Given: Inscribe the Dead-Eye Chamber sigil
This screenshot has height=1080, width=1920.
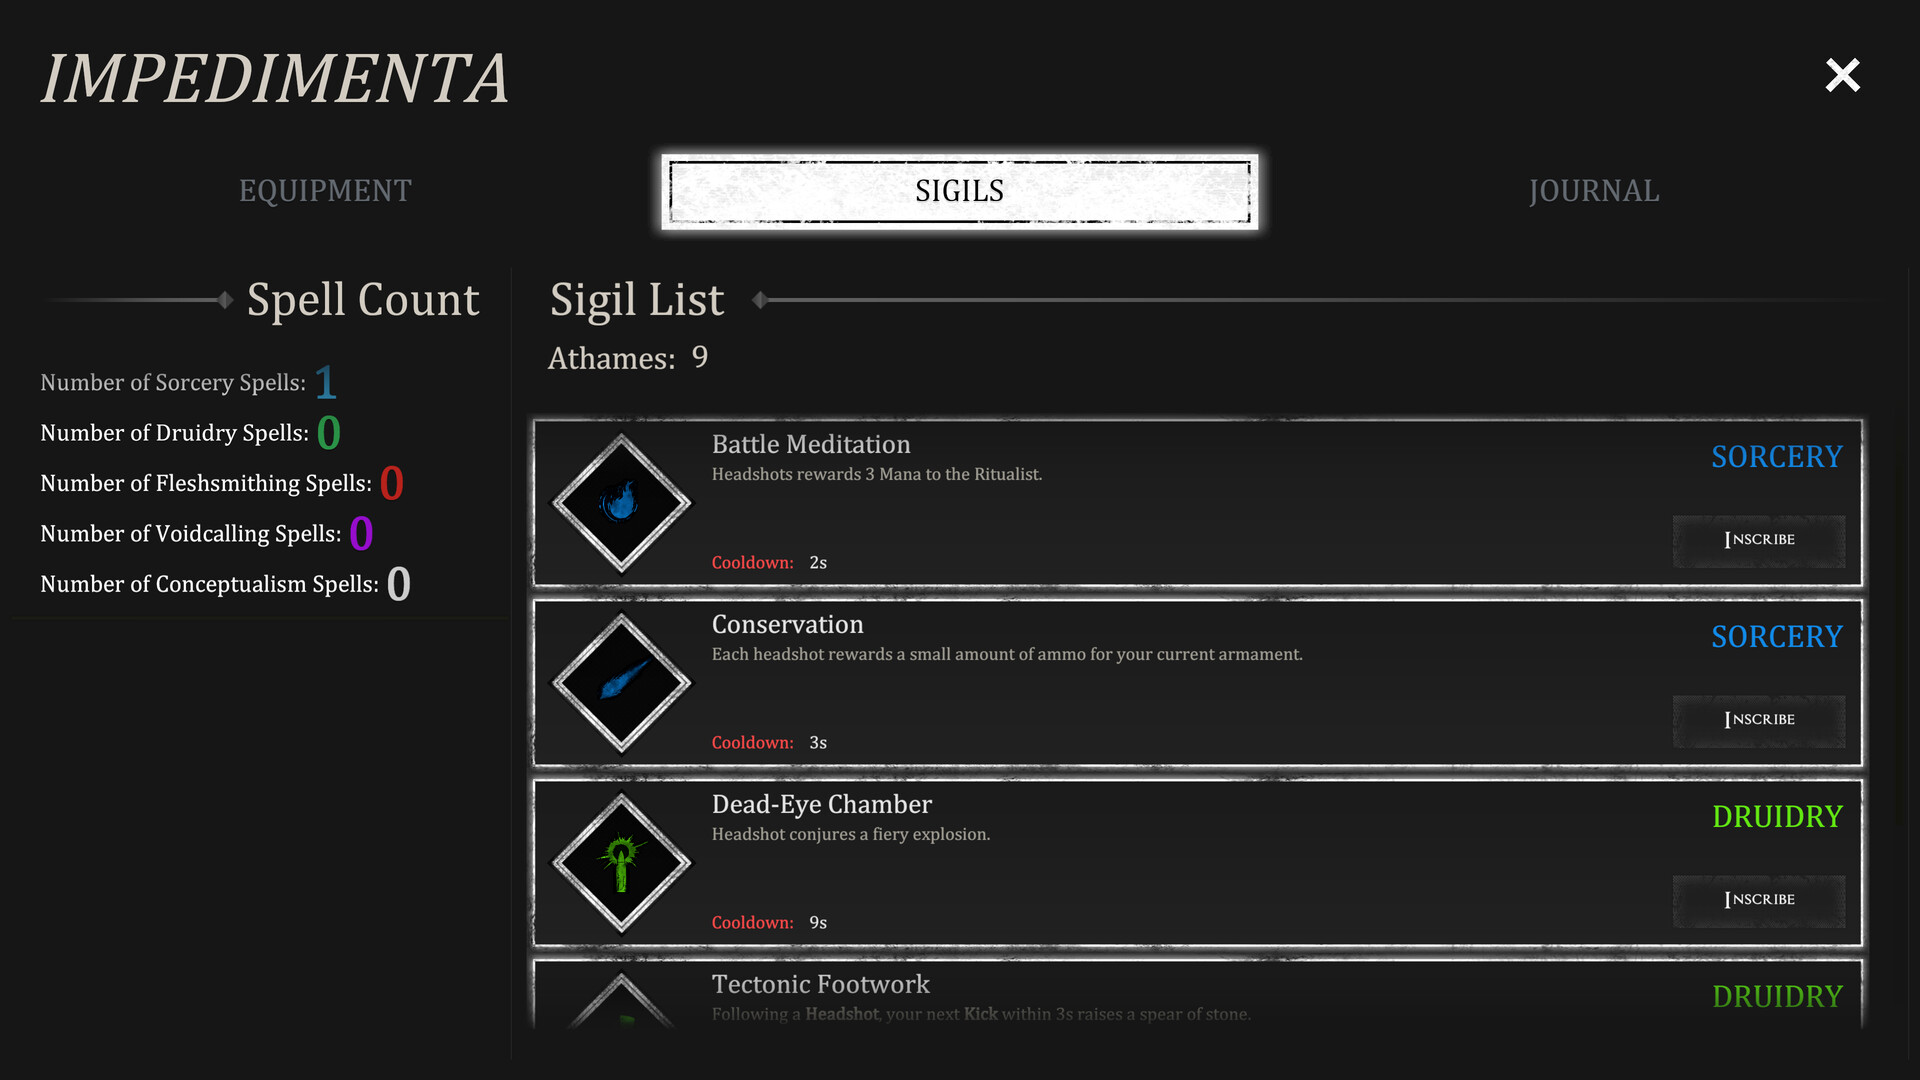Looking at the screenshot, I should (1759, 900).
